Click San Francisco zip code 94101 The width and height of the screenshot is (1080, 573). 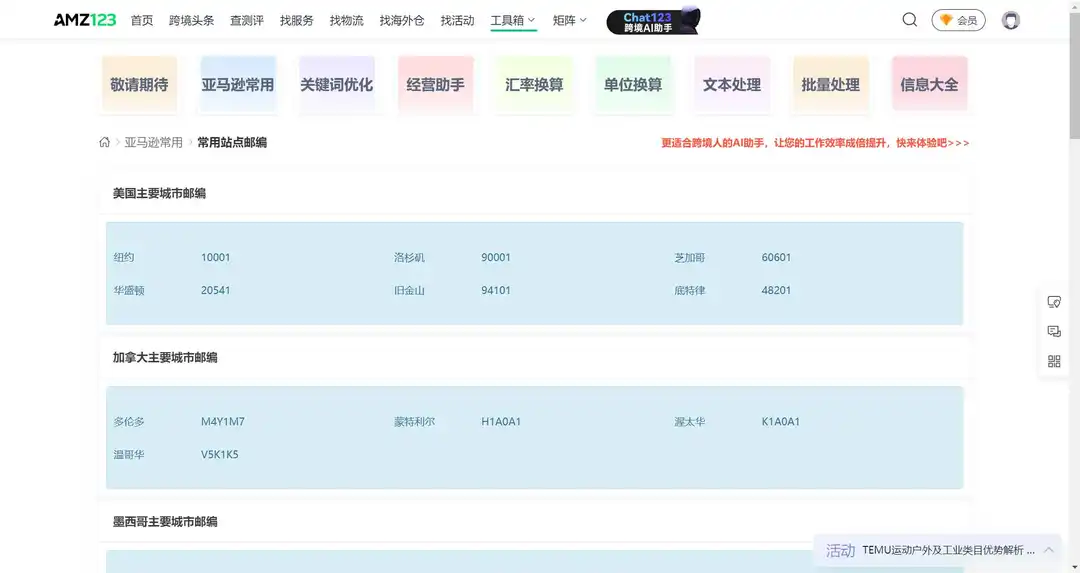click(x=496, y=290)
